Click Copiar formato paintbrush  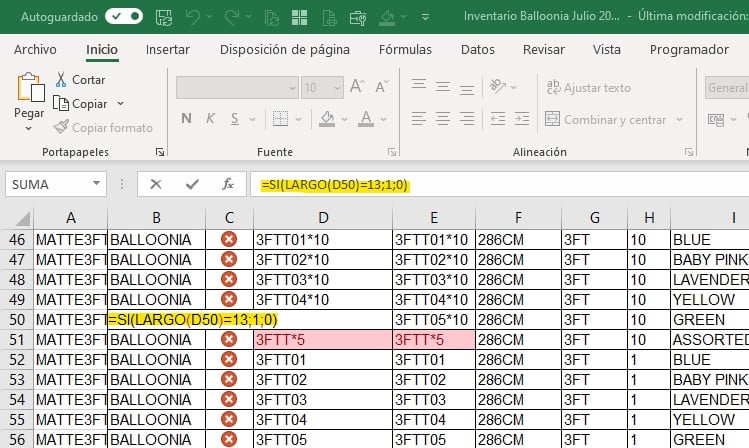(60, 127)
